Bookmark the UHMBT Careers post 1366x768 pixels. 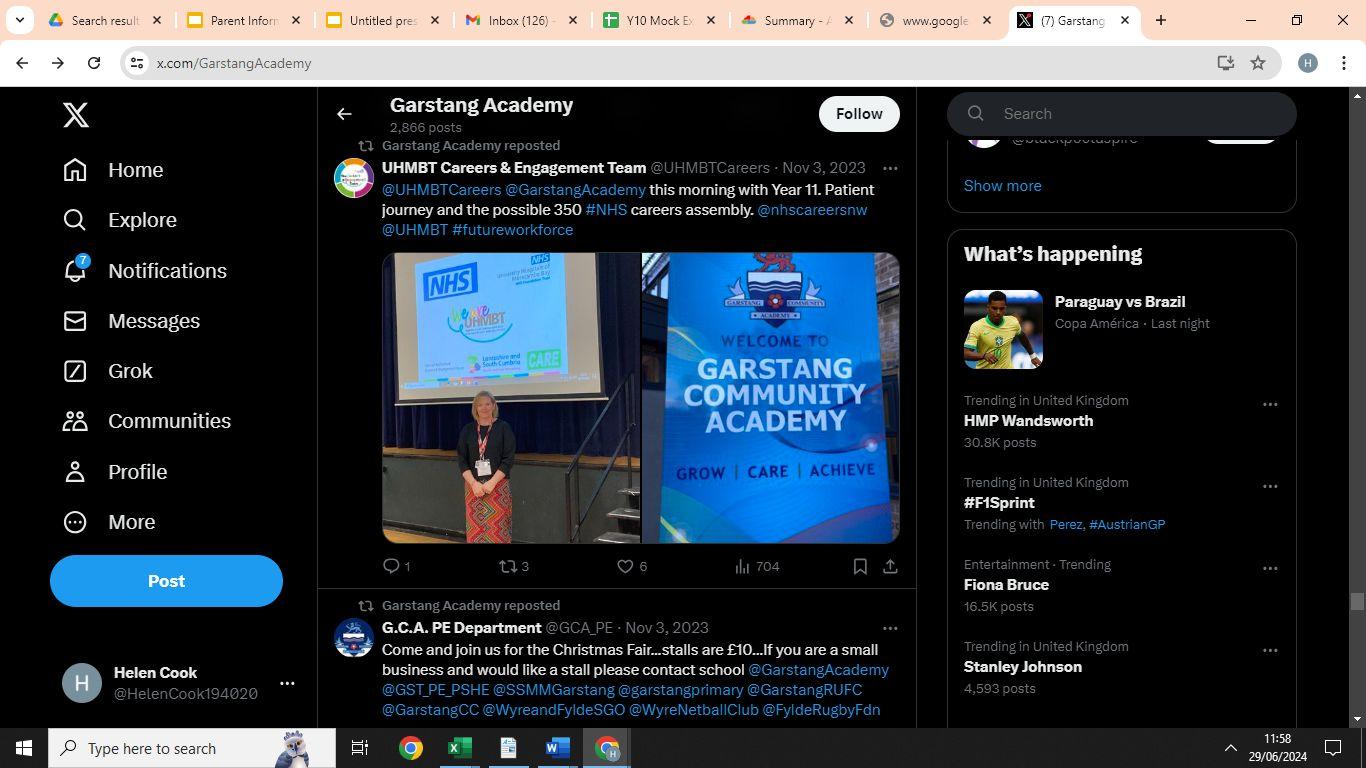click(860, 566)
